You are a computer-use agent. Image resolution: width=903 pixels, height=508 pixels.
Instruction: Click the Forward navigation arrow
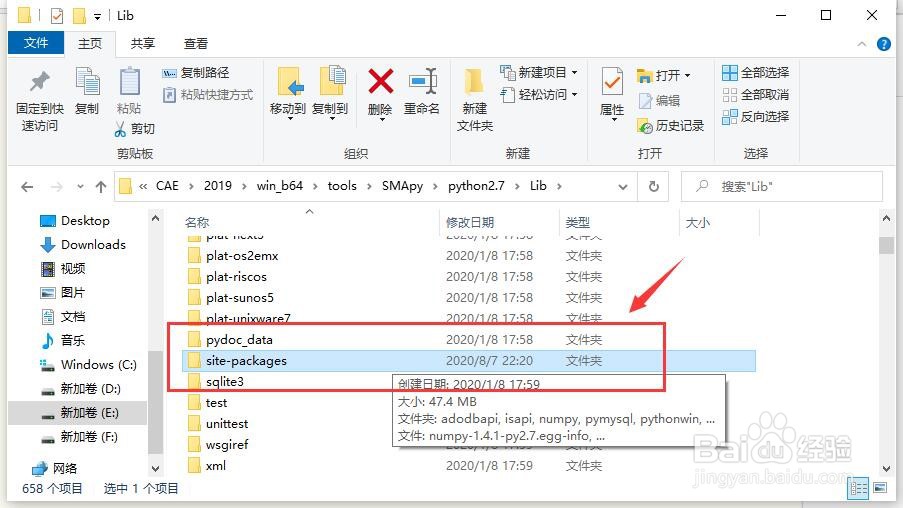[x=56, y=187]
